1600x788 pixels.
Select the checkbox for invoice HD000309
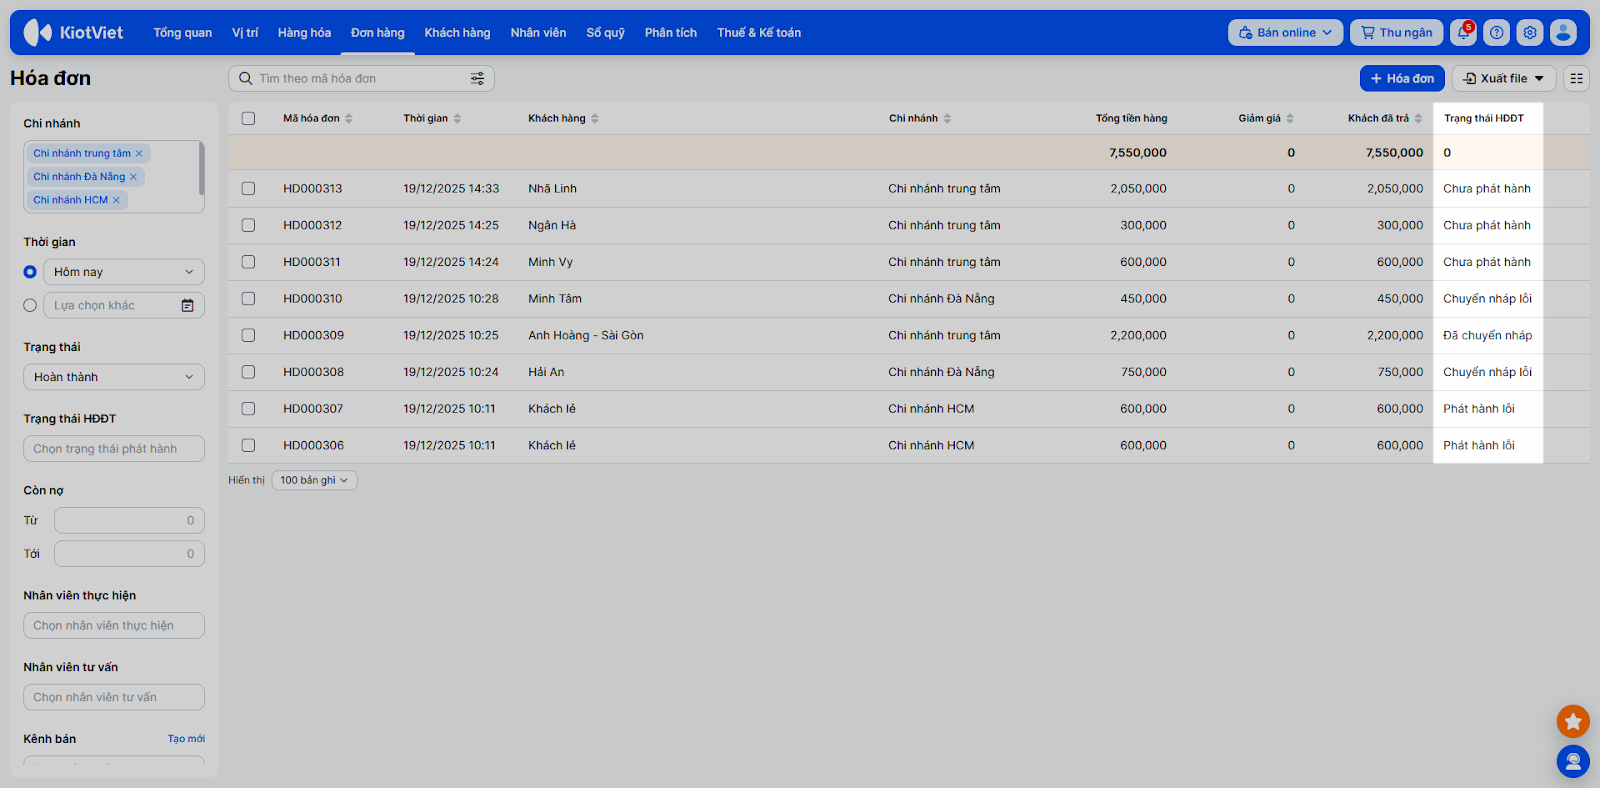point(248,335)
